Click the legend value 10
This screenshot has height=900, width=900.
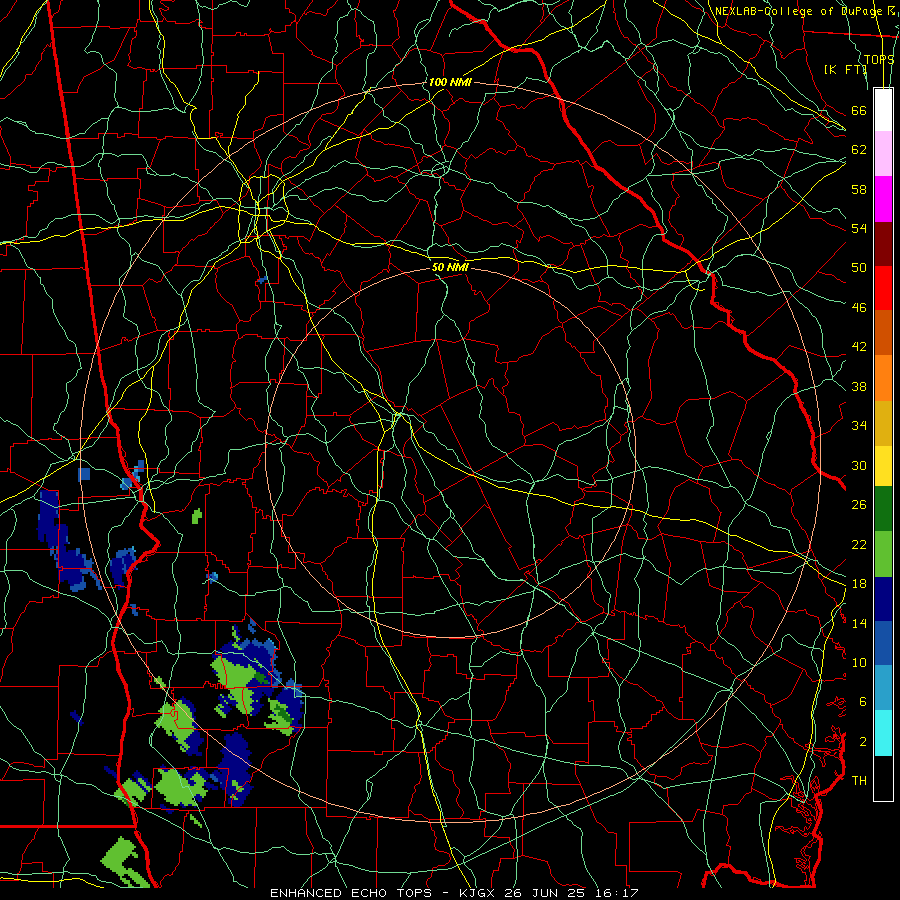(x=859, y=662)
